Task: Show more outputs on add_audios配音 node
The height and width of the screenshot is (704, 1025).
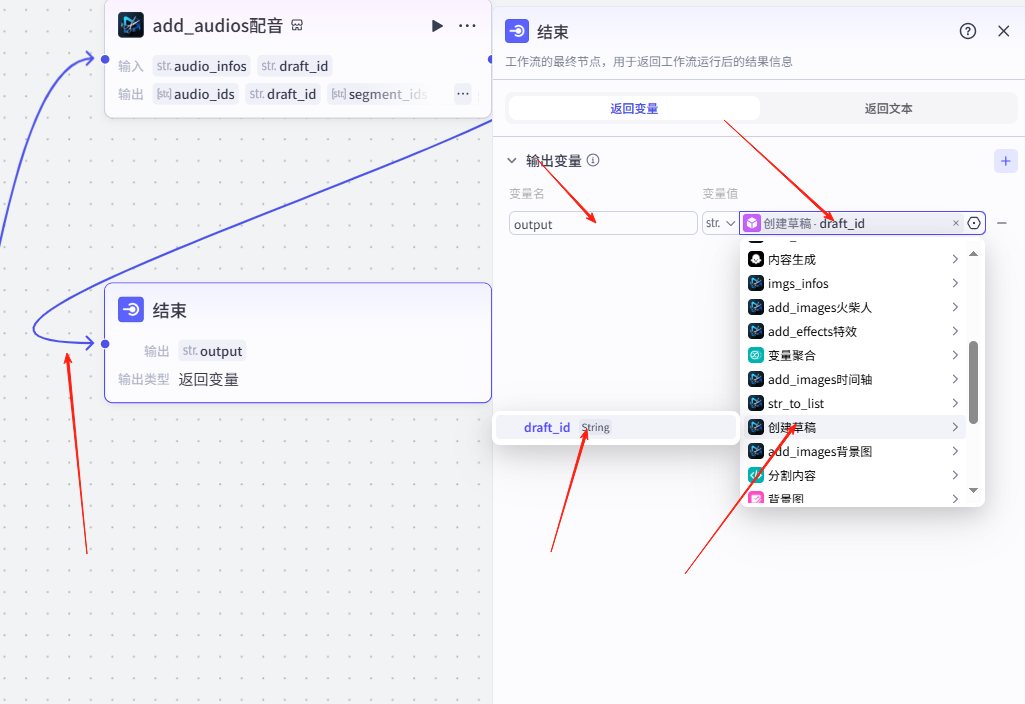Action: (462, 94)
